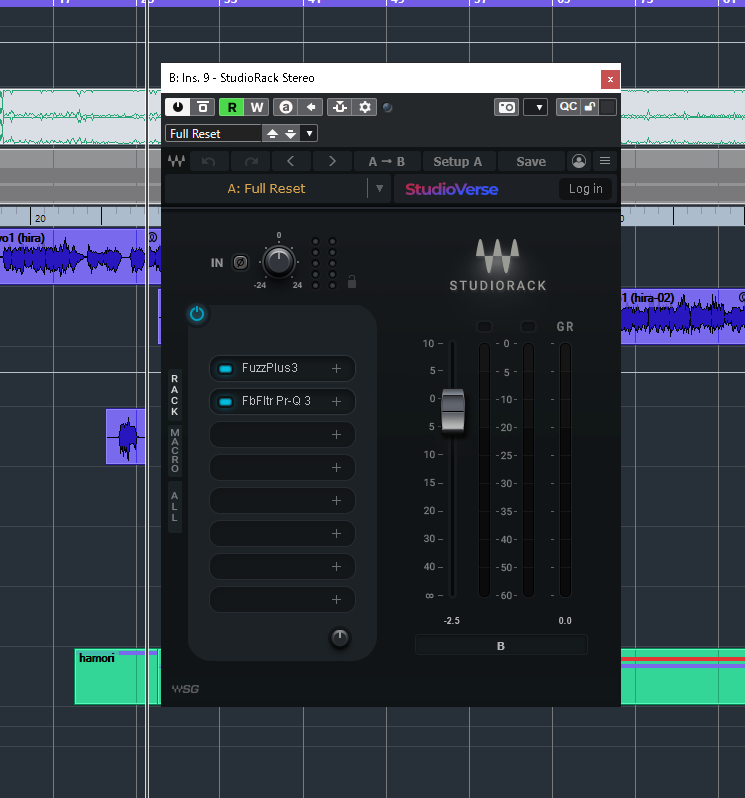
Task: Bypass the FuzzPlus3 plugin LED
Action: pos(225,368)
